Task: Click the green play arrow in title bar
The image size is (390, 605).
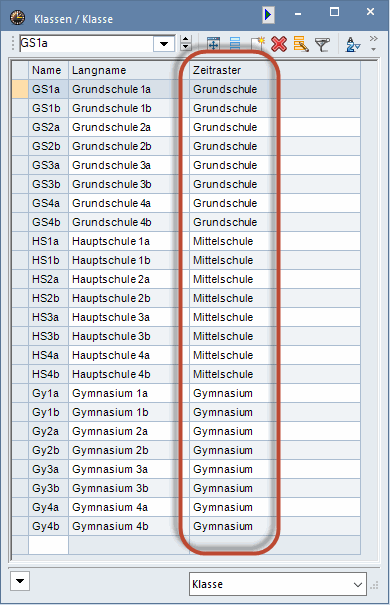Action: pos(268,15)
